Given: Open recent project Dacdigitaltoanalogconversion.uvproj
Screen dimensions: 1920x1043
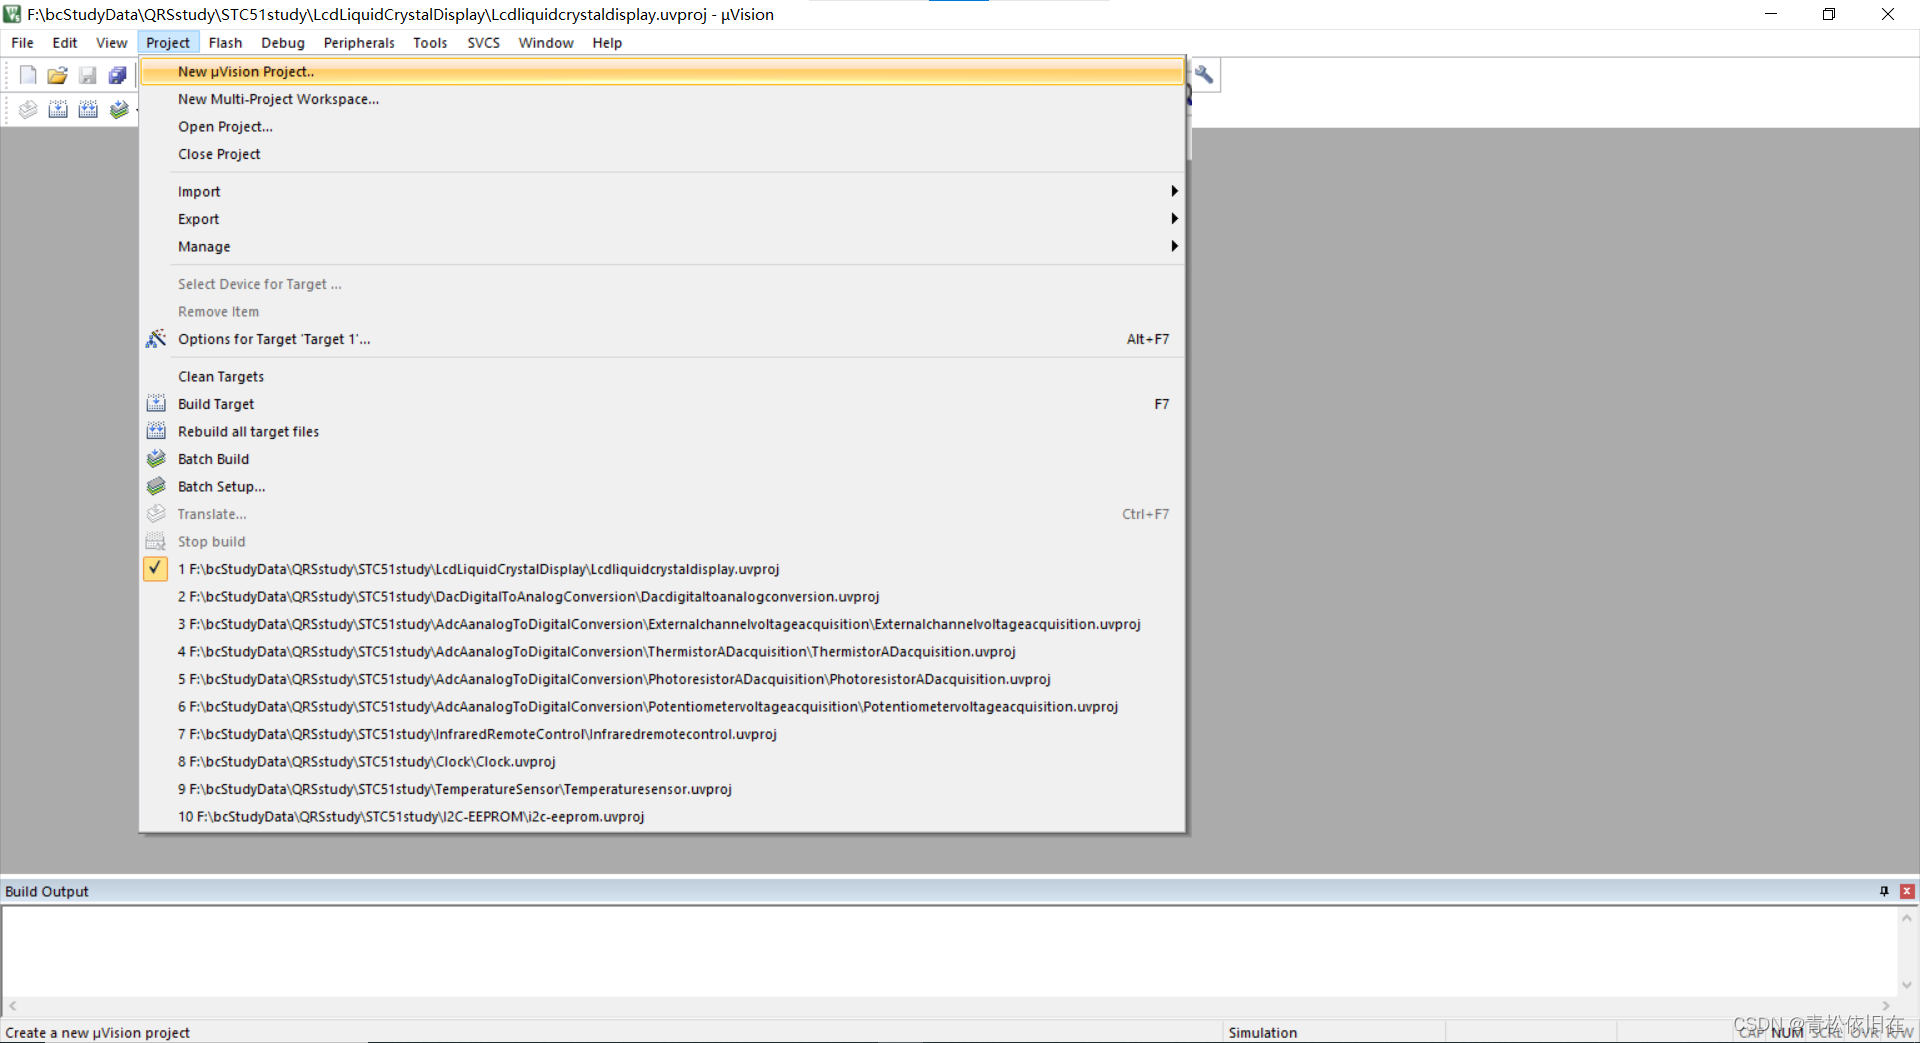Looking at the screenshot, I should pyautogui.click(x=662, y=596).
